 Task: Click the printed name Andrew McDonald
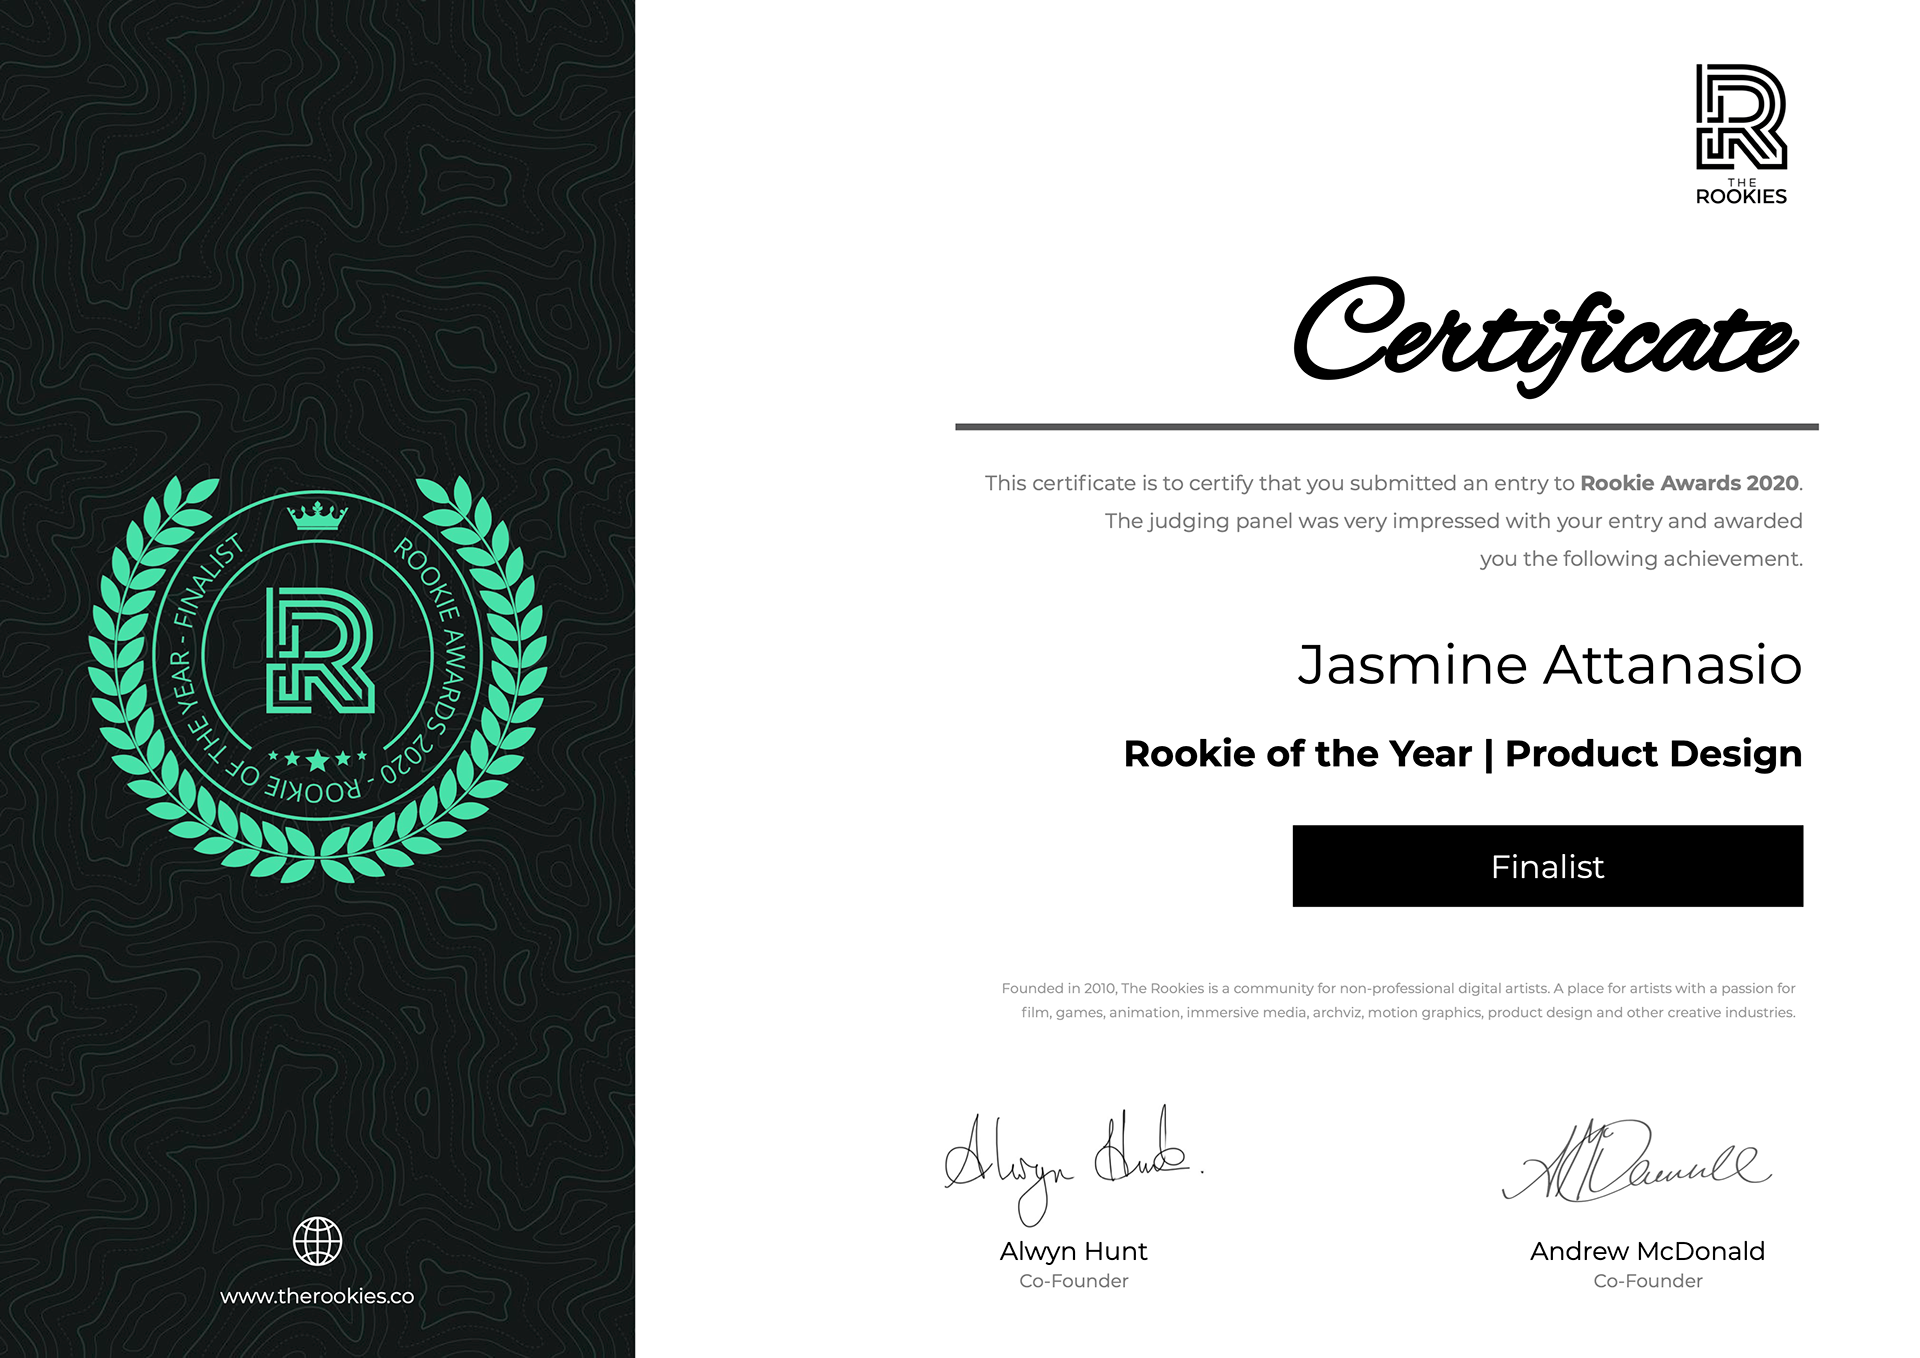[x=1647, y=1251]
